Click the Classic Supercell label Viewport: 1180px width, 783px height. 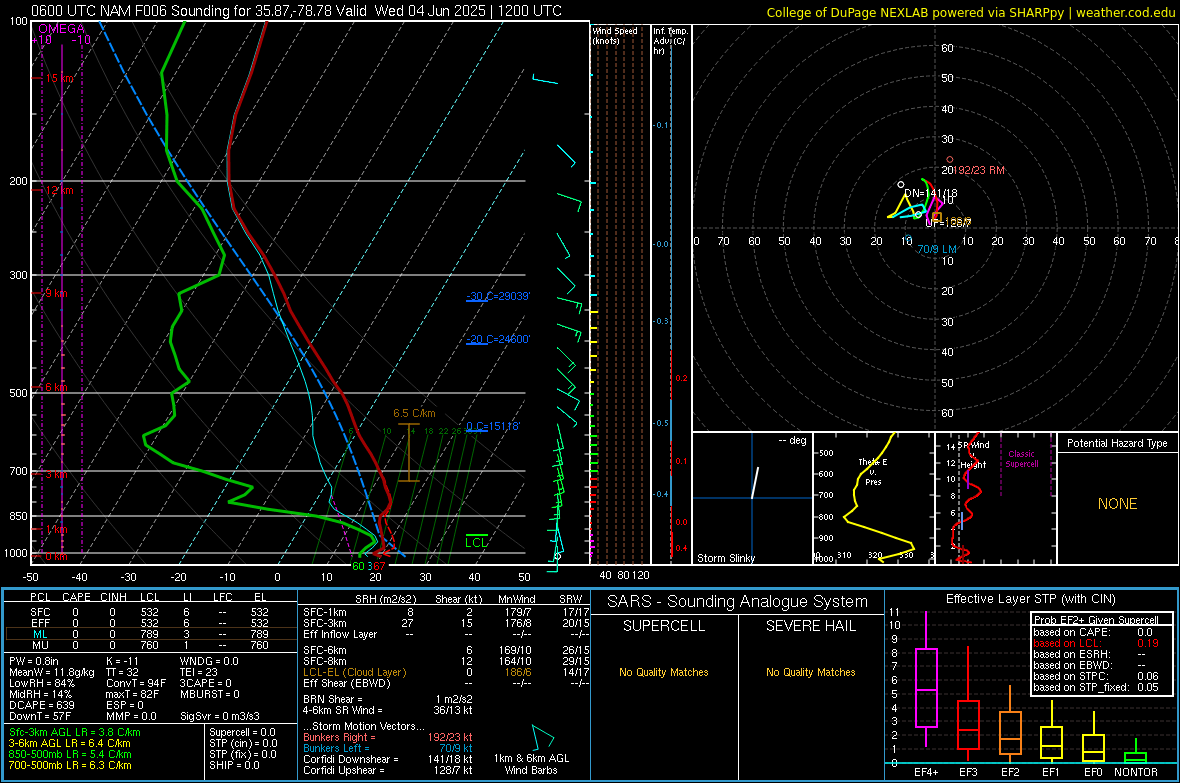click(x=1021, y=459)
